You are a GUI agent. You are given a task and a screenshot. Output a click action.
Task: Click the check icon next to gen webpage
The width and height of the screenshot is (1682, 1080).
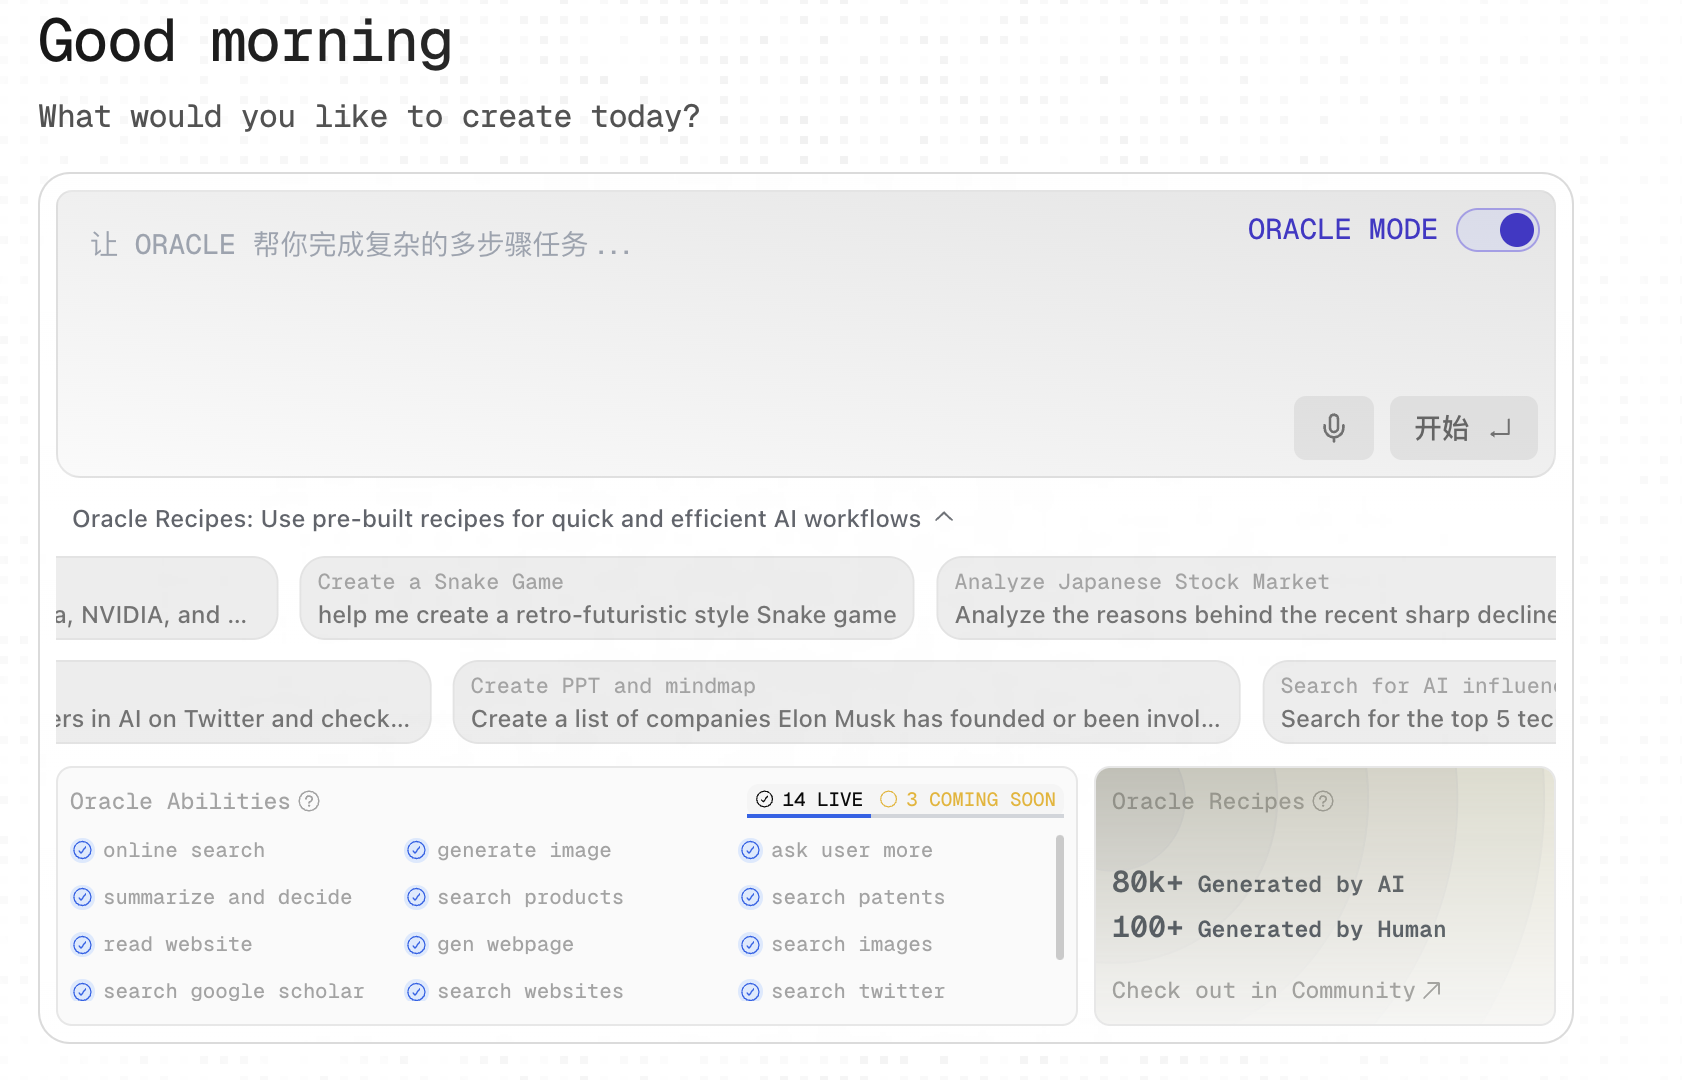coord(417,944)
